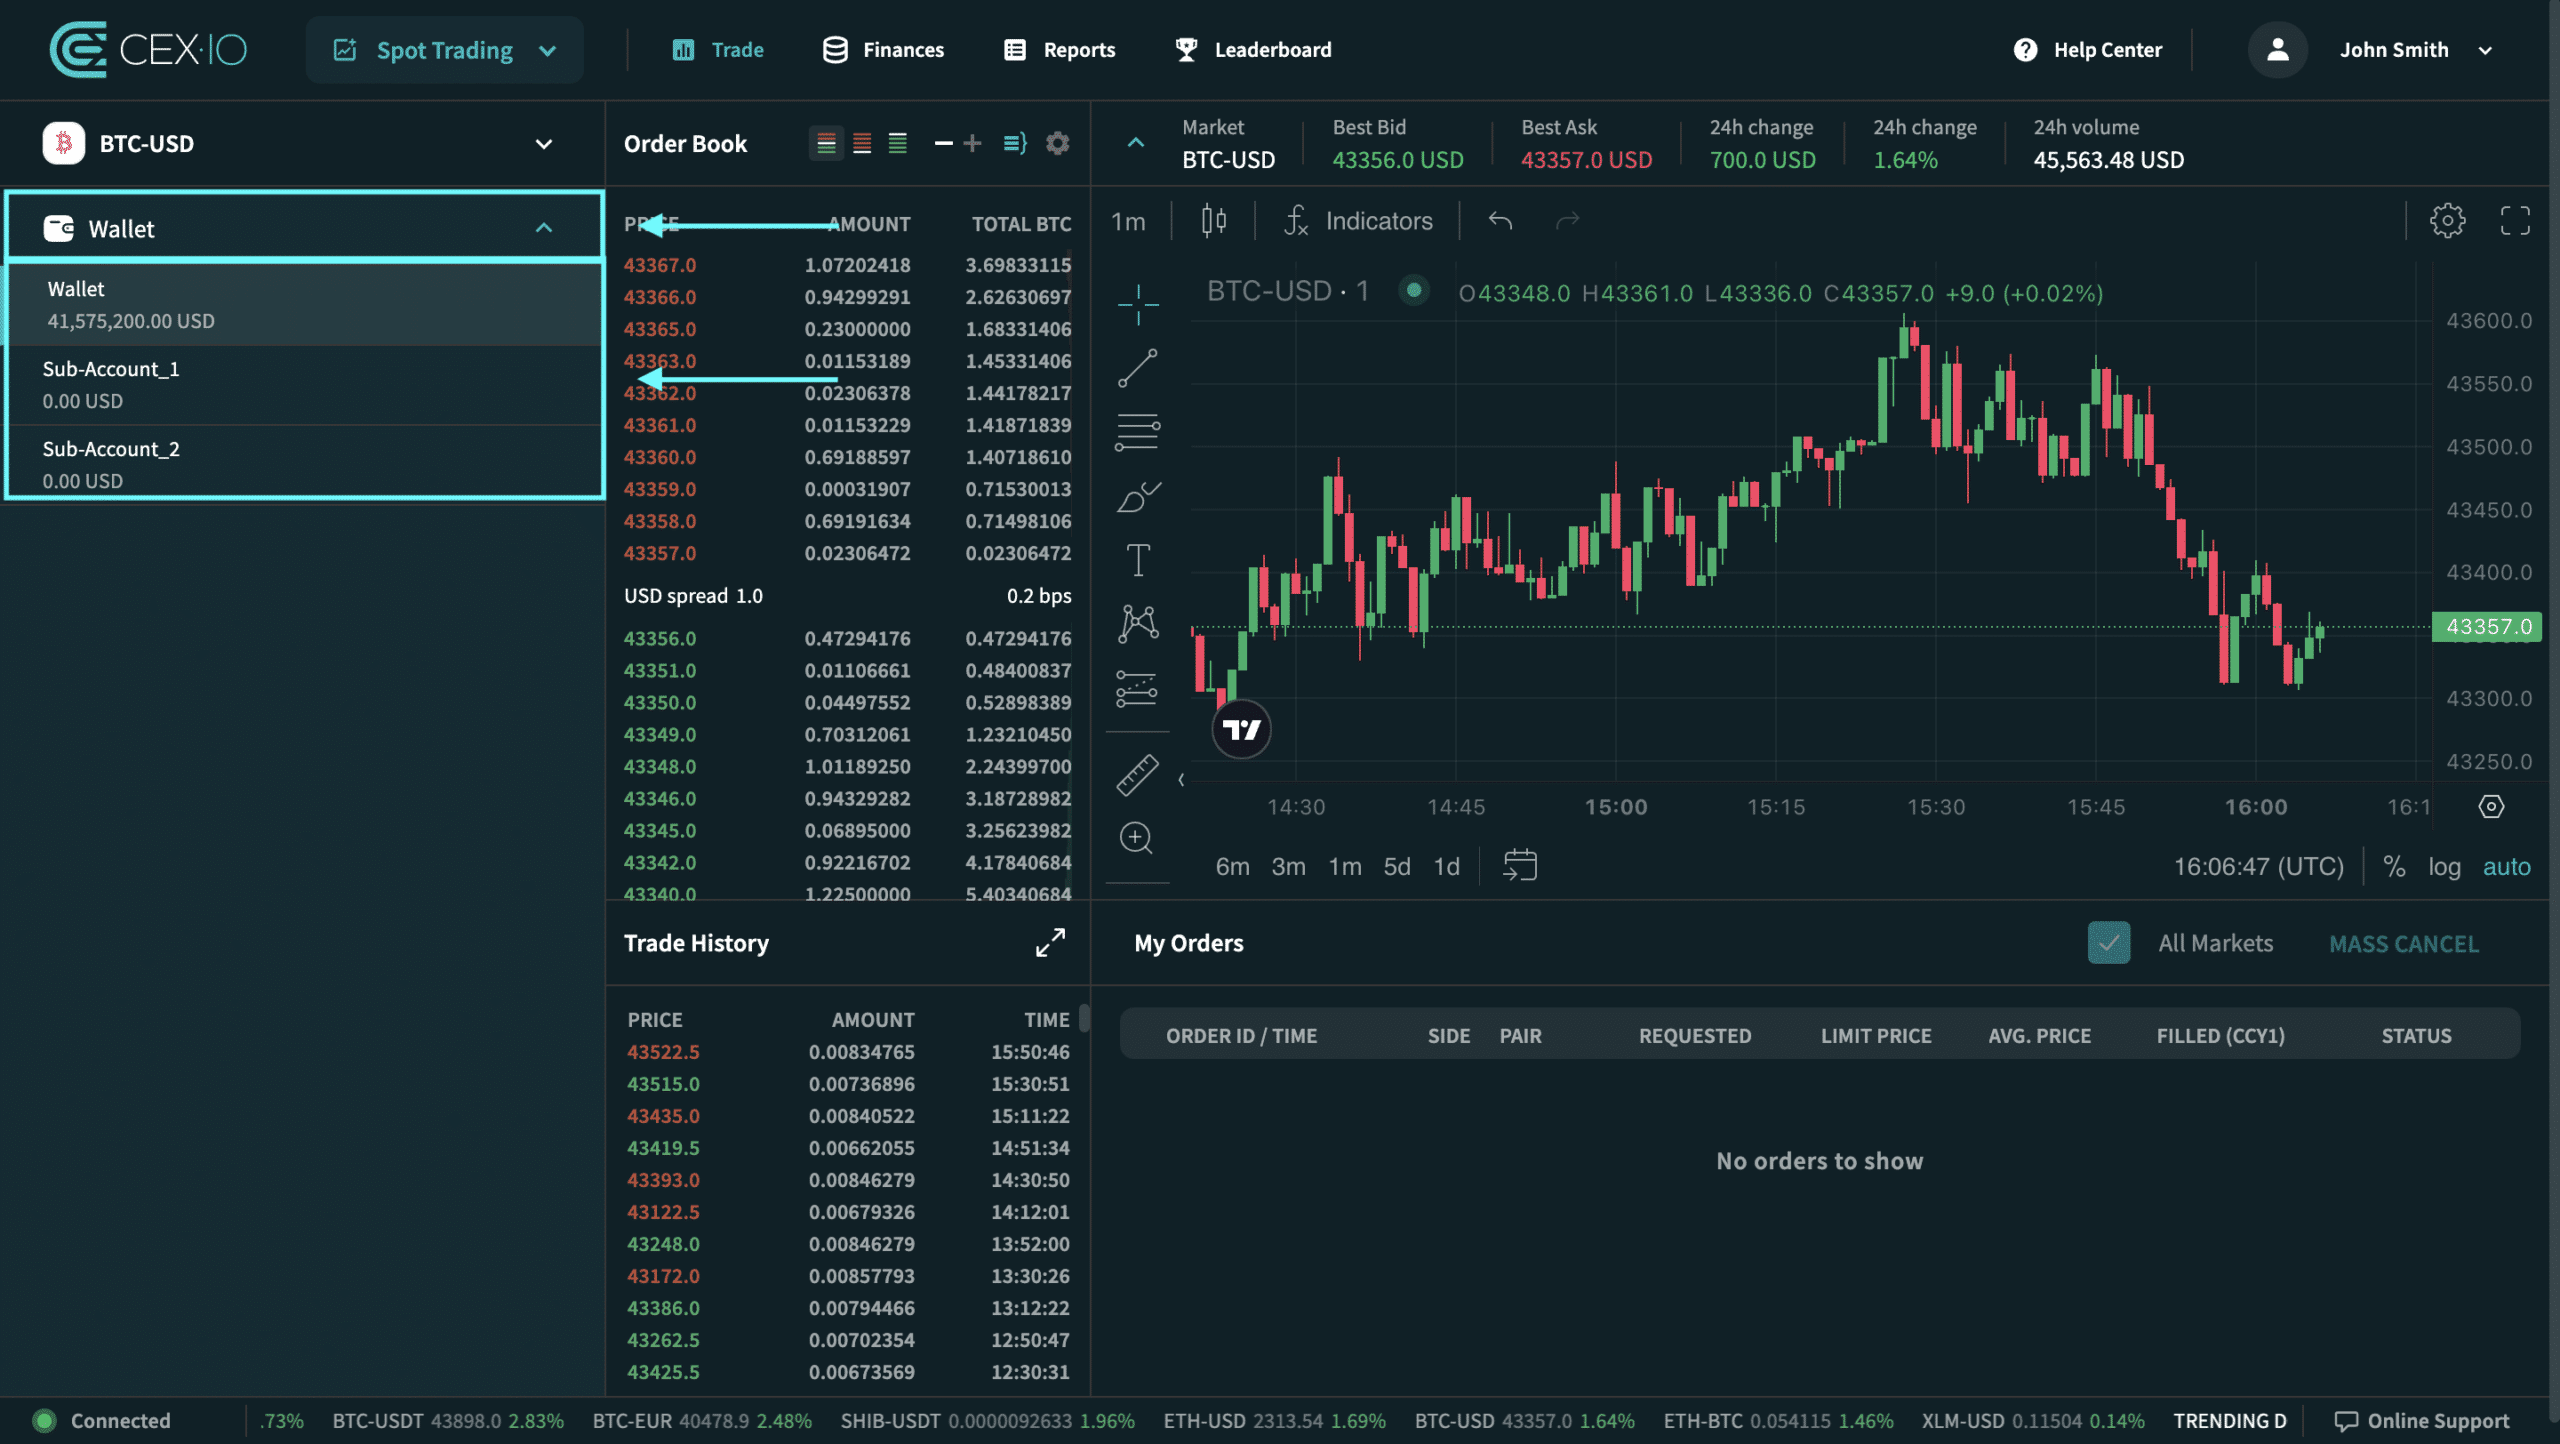Open the go-to-date calendar icon
Screen dimensions: 2560x1444
pos(1520,865)
